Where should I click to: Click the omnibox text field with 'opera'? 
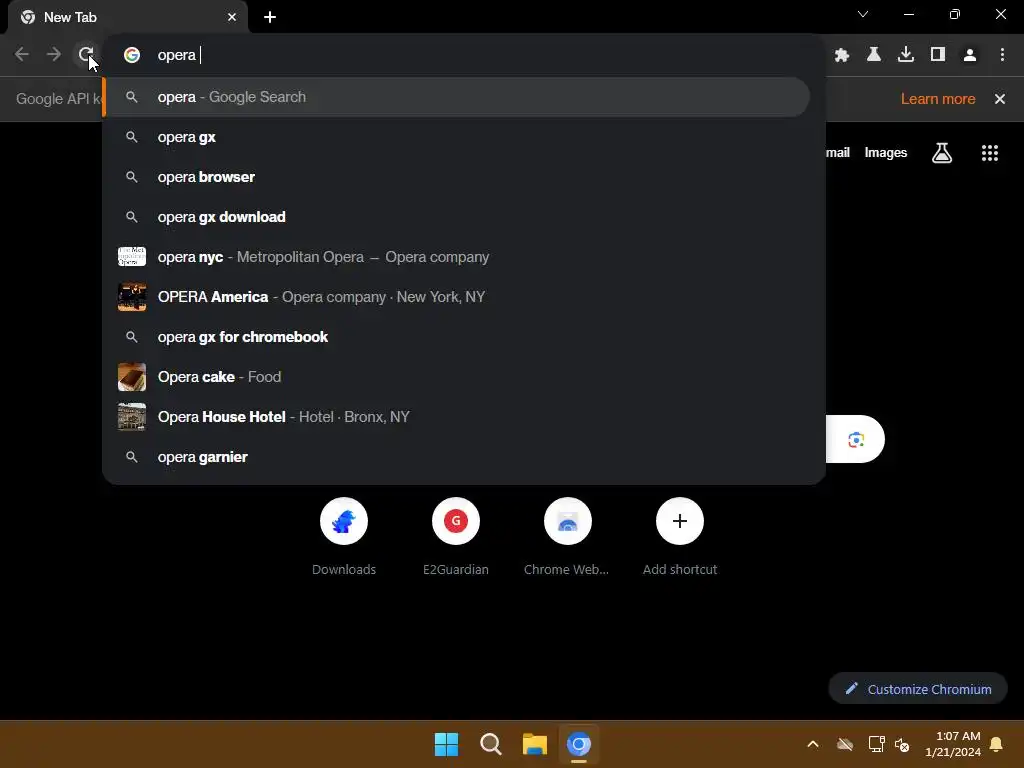point(464,55)
